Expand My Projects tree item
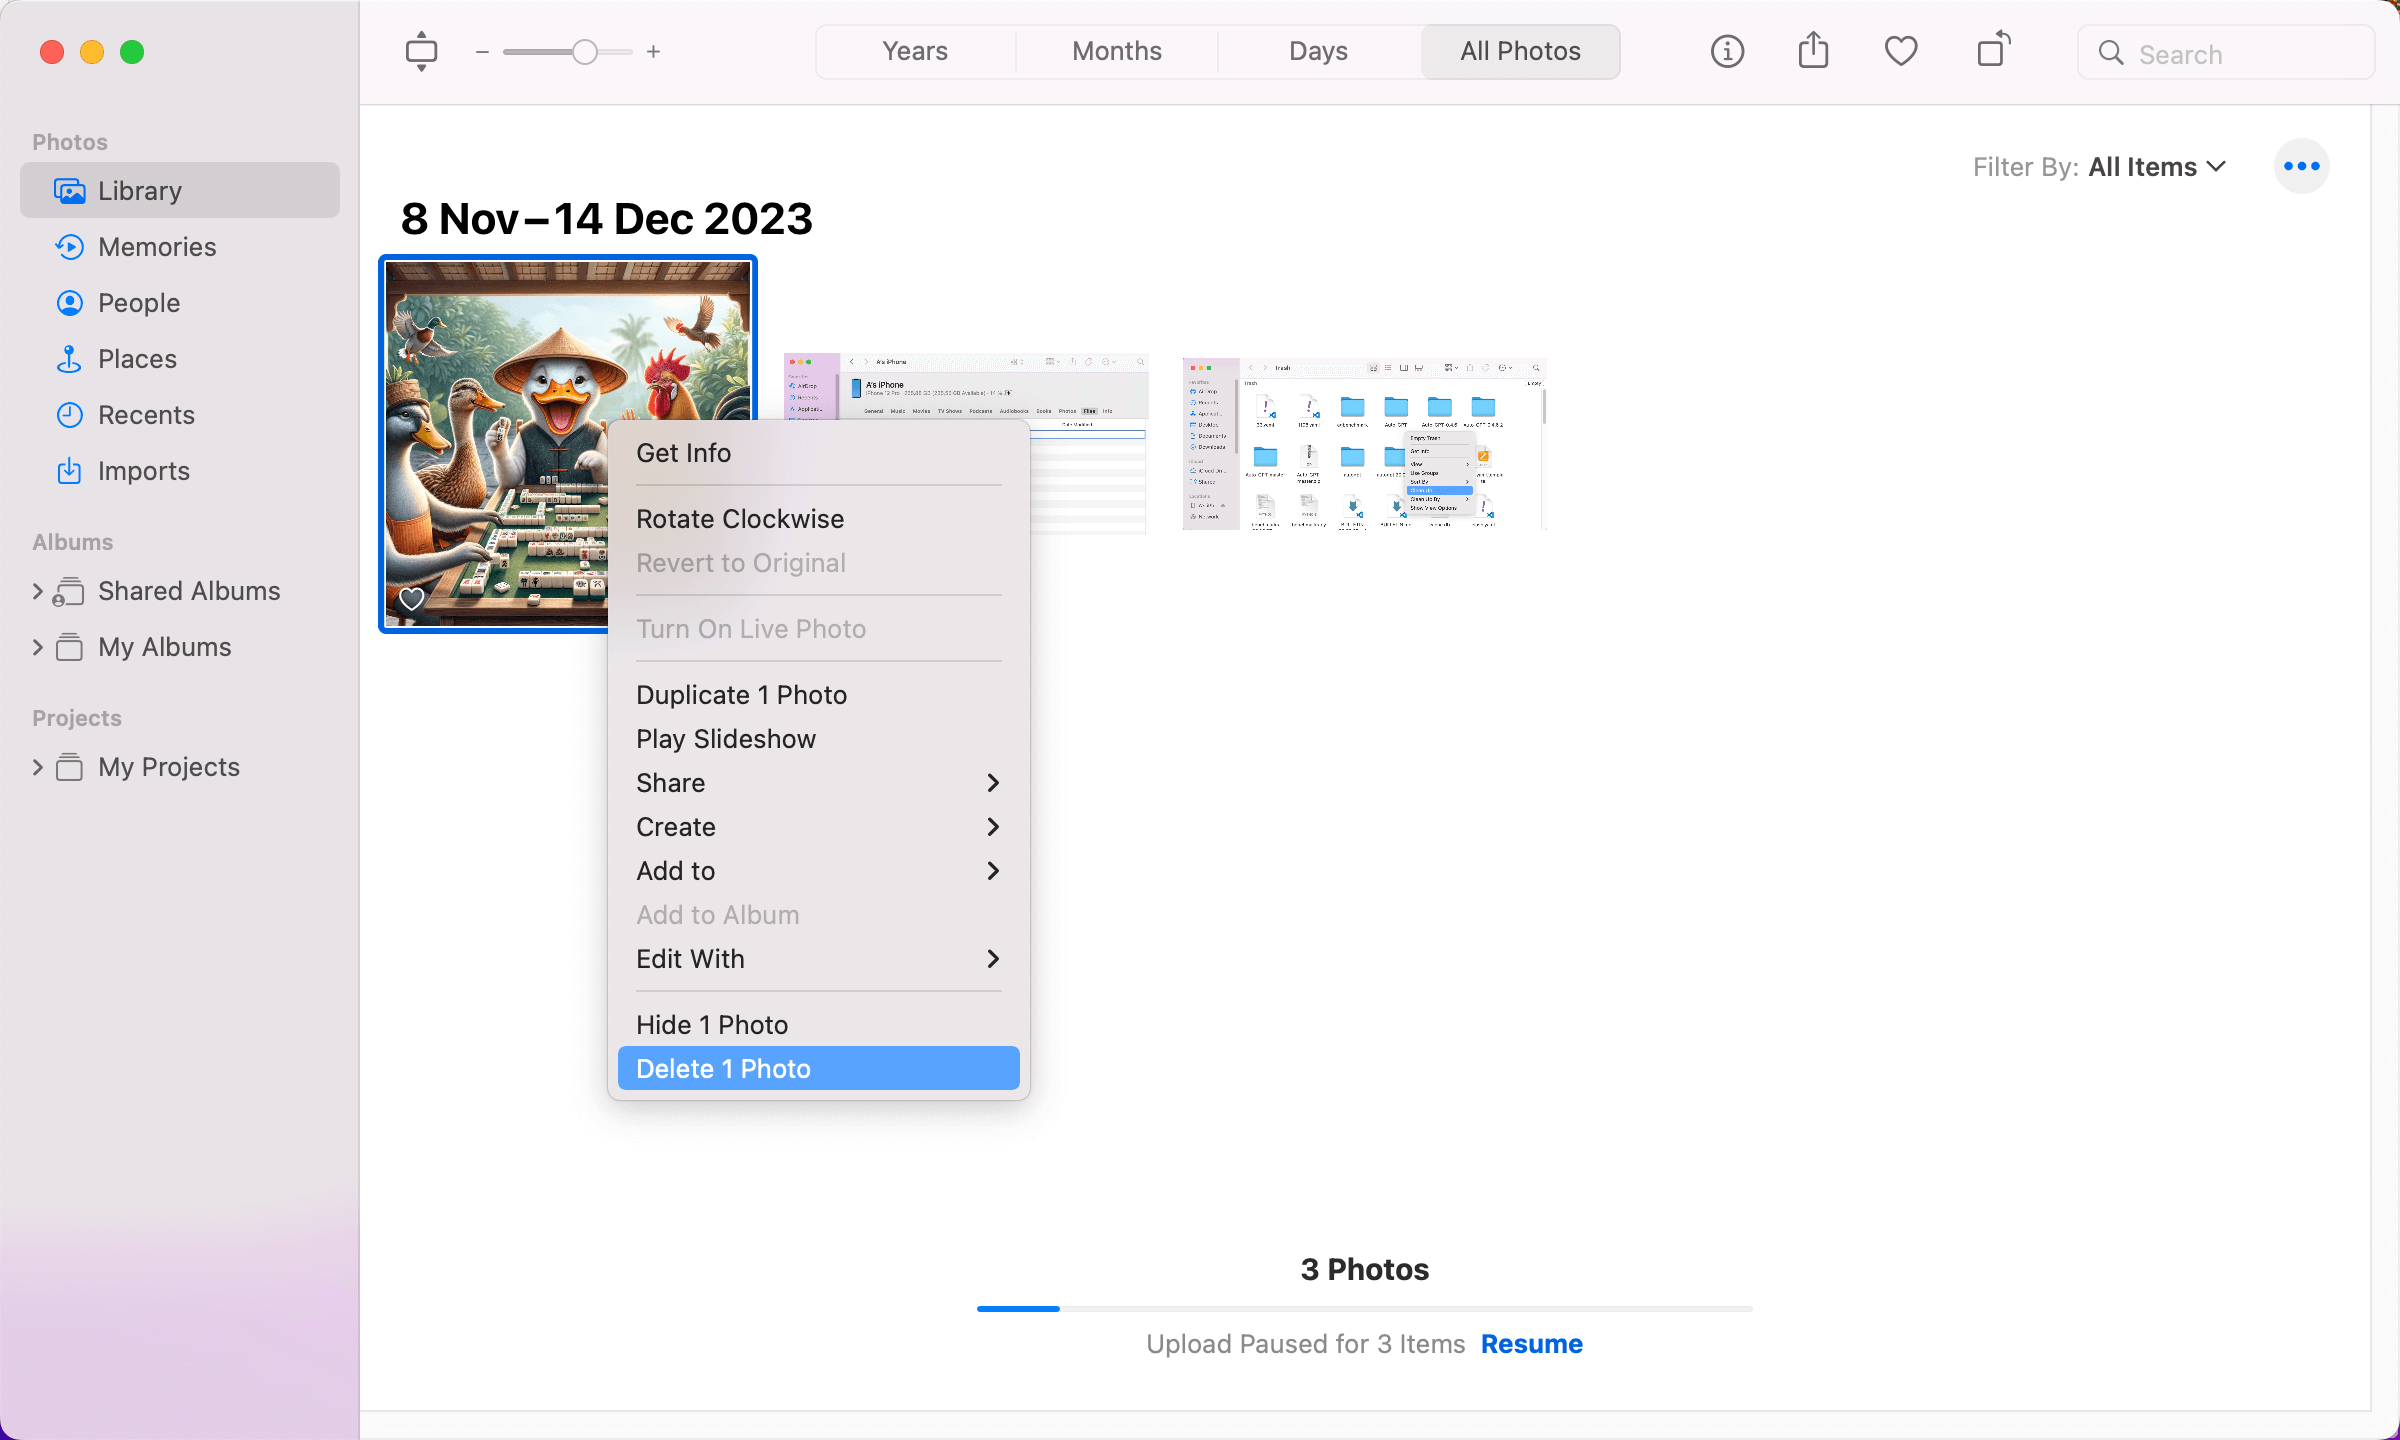The height and width of the screenshot is (1440, 2400). [38, 766]
